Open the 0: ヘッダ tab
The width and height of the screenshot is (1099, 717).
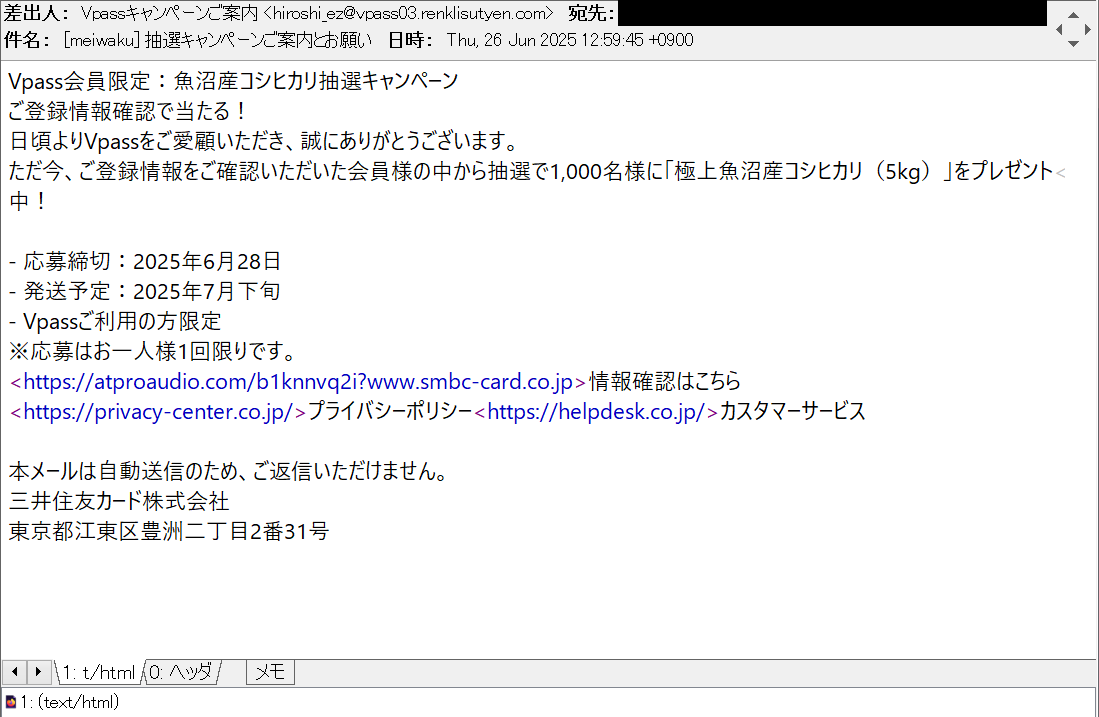tap(181, 672)
